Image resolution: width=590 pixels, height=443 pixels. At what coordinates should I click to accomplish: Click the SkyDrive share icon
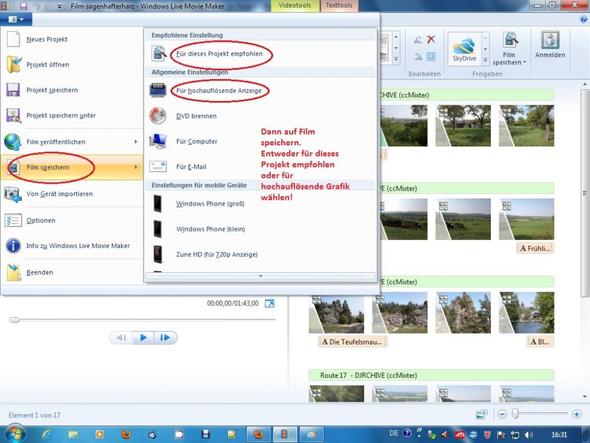coord(464,49)
